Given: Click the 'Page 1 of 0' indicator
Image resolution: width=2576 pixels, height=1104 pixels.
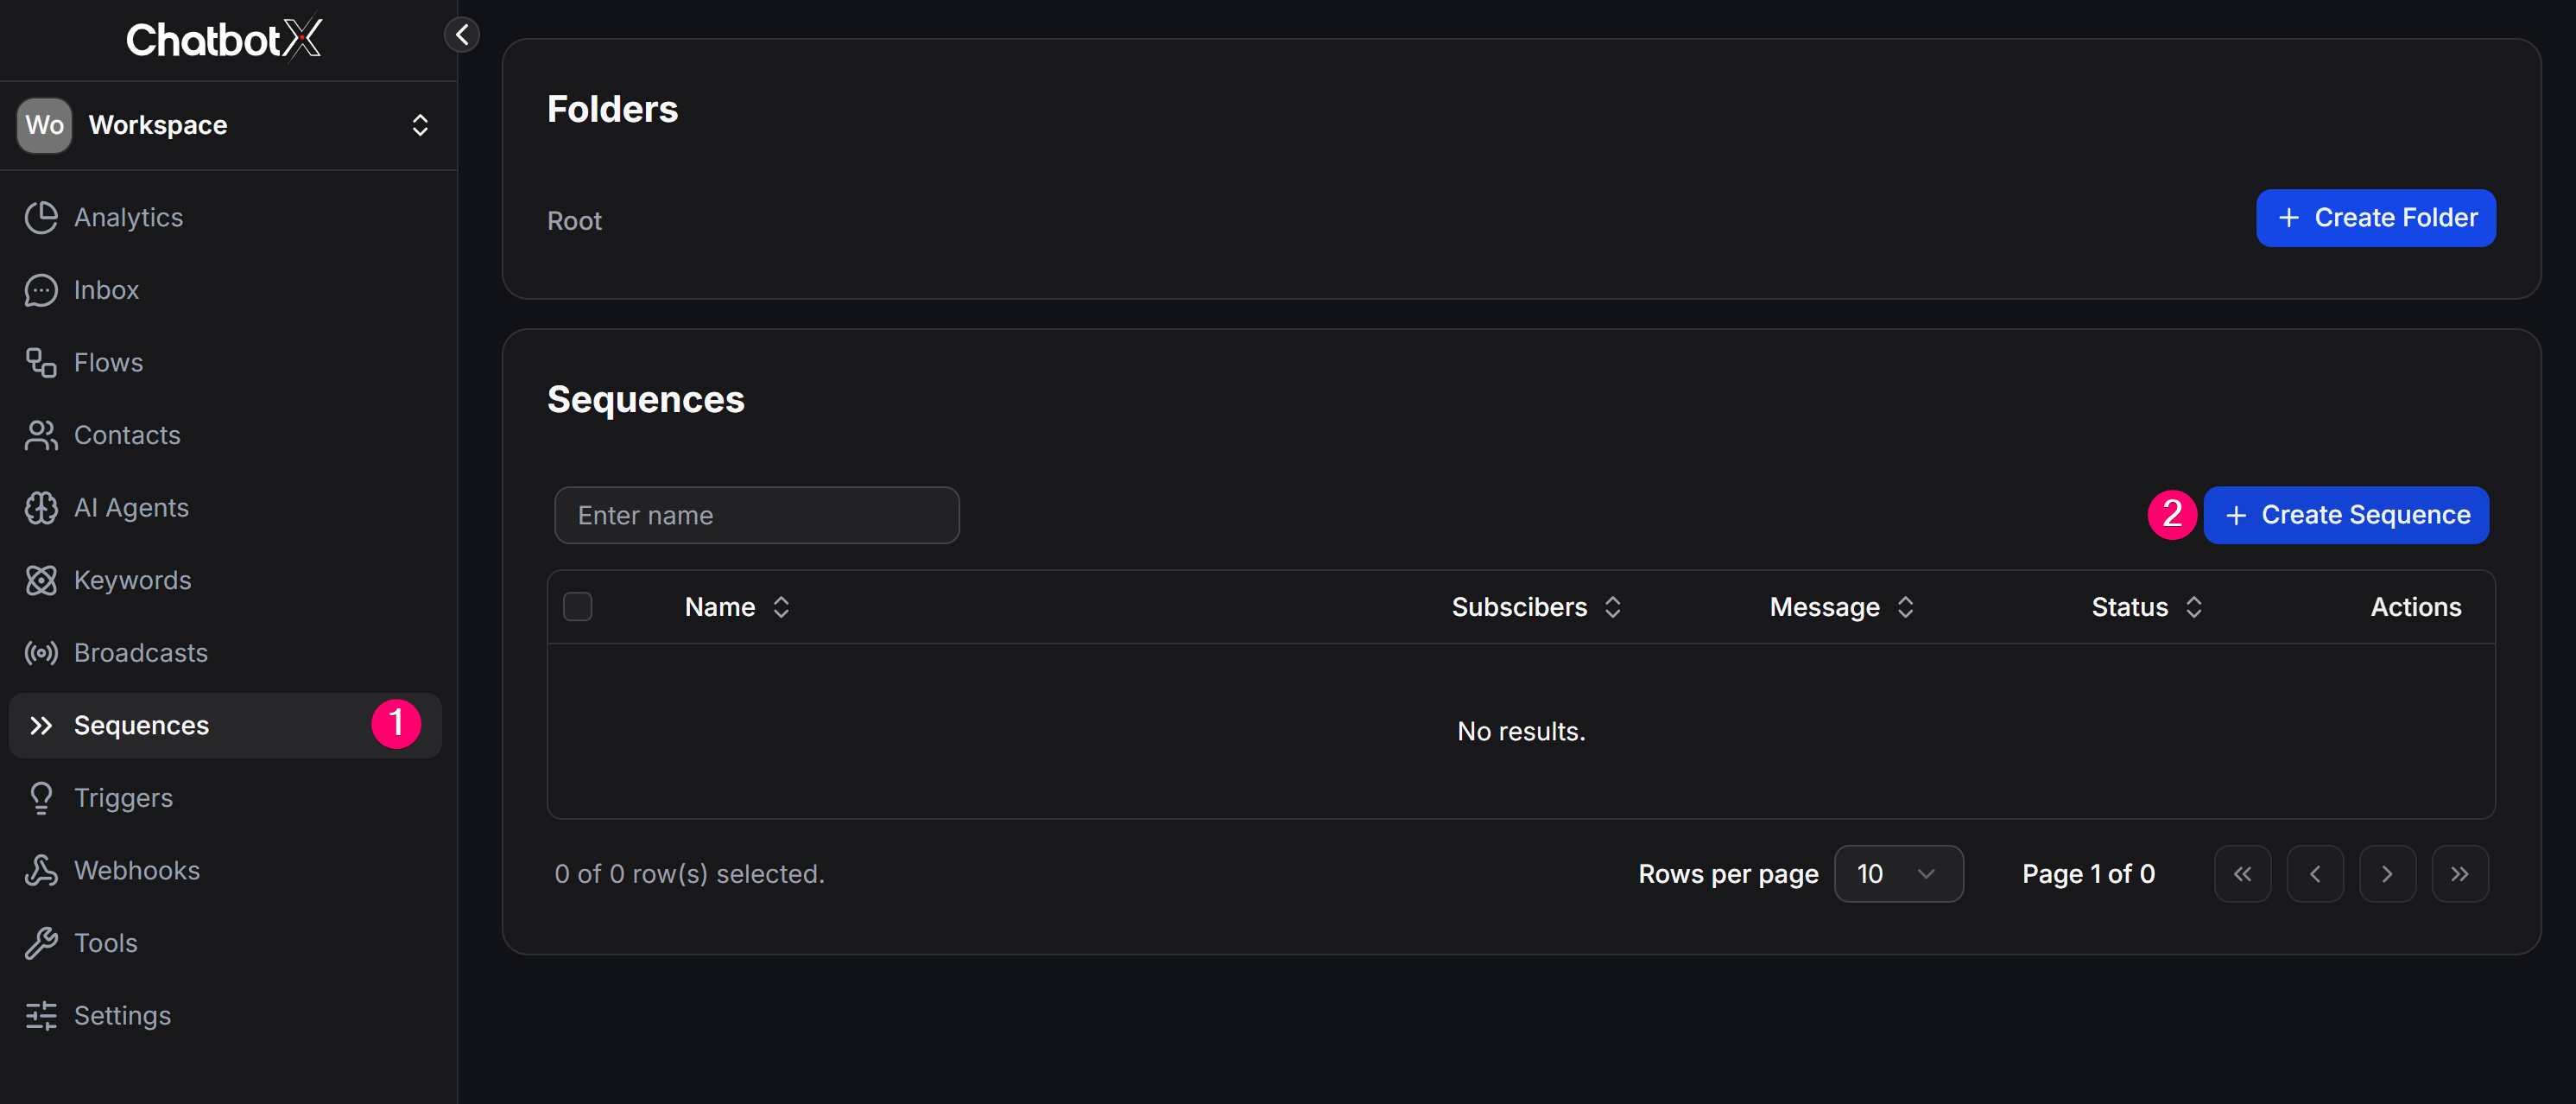Looking at the screenshot, I should click(x=2088, y=874).
